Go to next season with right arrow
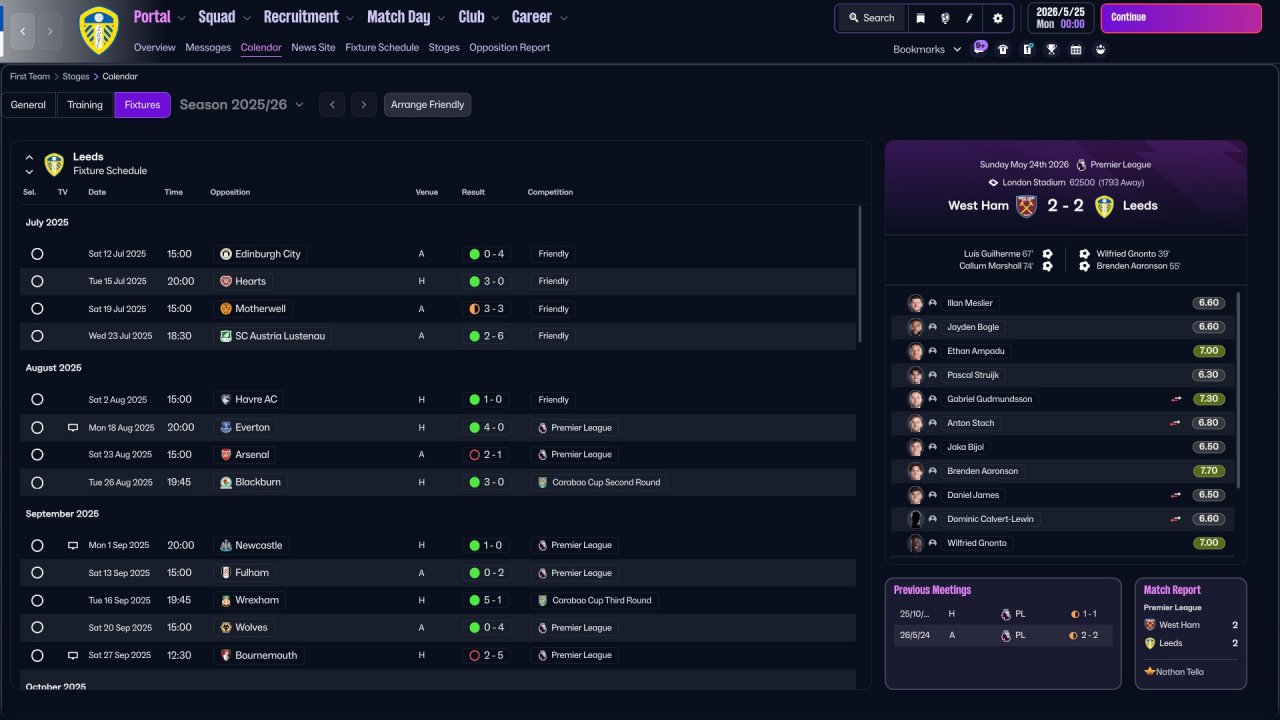The image size is (1280, 720). click(364, 105)
